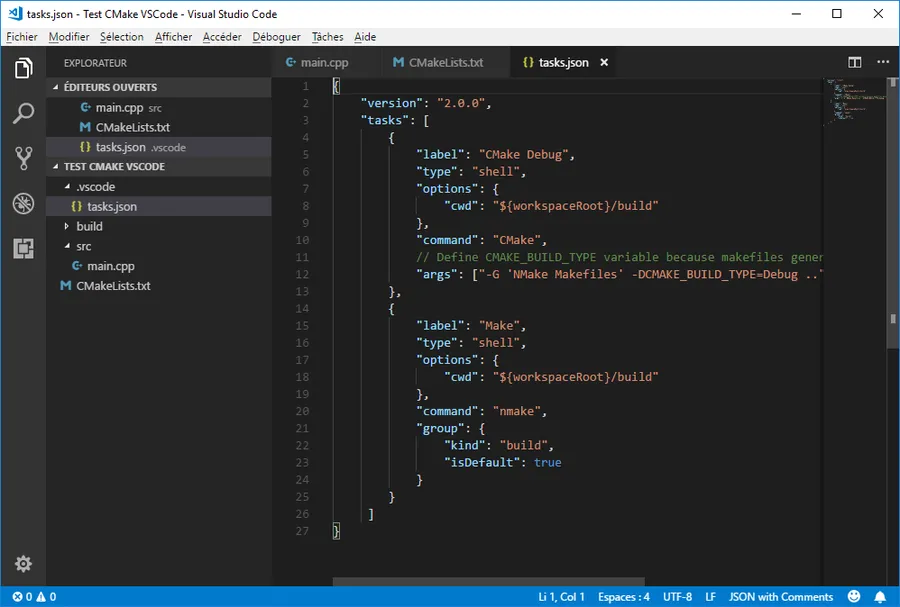Screen dimensions: 900x607
Task: Open the Extensions view in activity bar
Action: coord(23,248)
